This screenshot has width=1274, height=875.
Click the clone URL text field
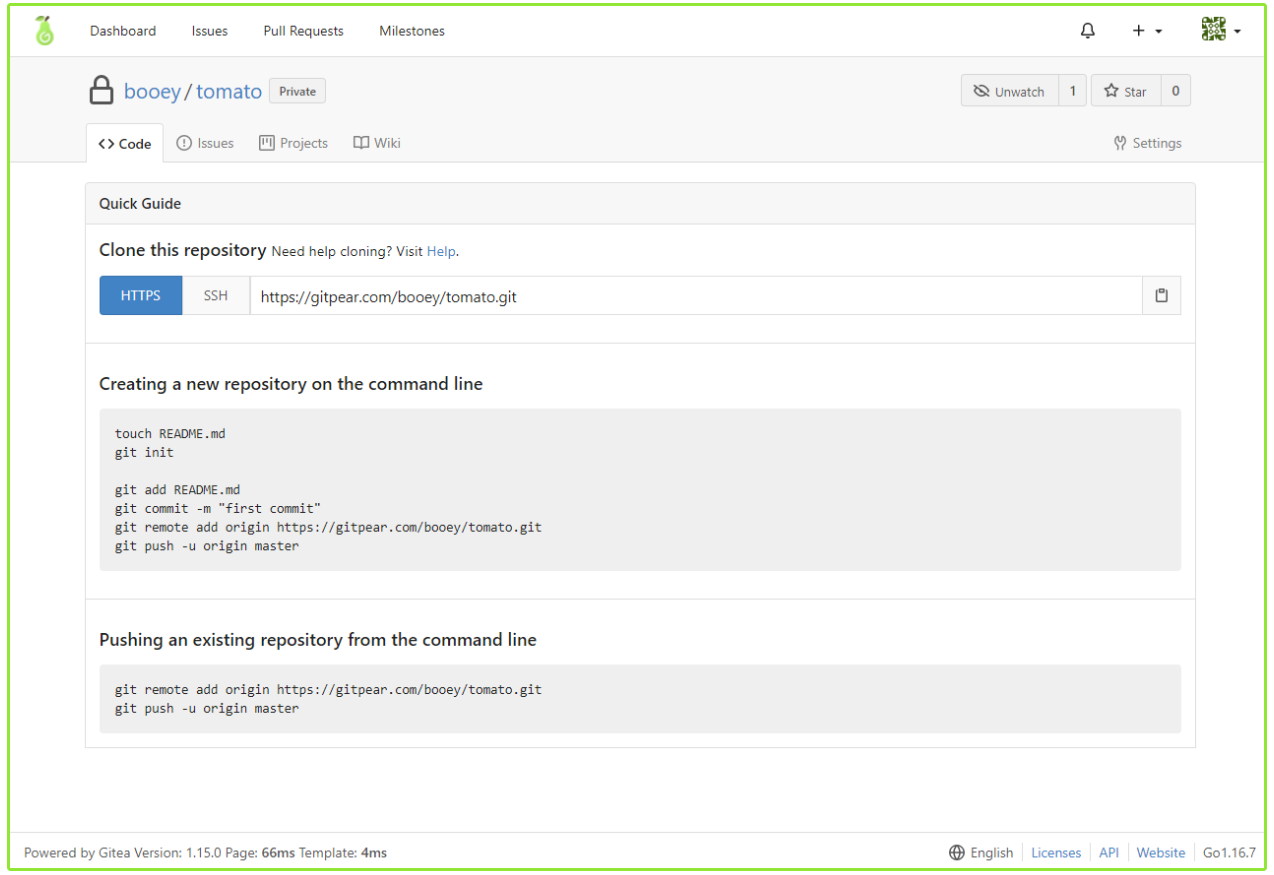coord(695,296)
